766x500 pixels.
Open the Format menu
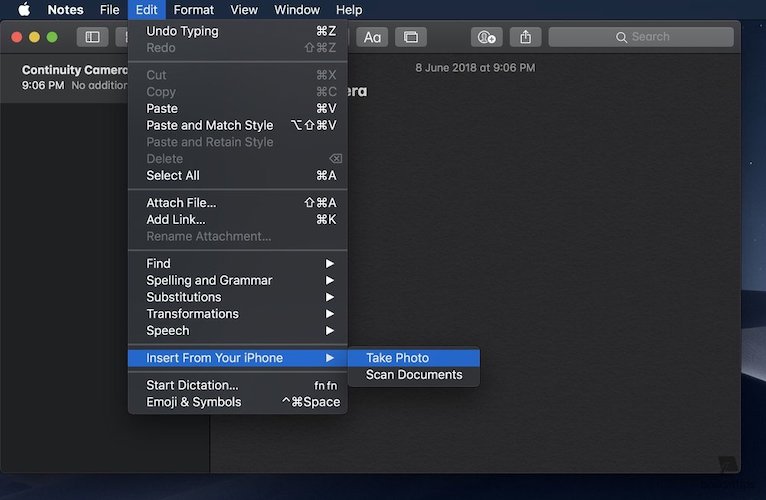(194, 10)
